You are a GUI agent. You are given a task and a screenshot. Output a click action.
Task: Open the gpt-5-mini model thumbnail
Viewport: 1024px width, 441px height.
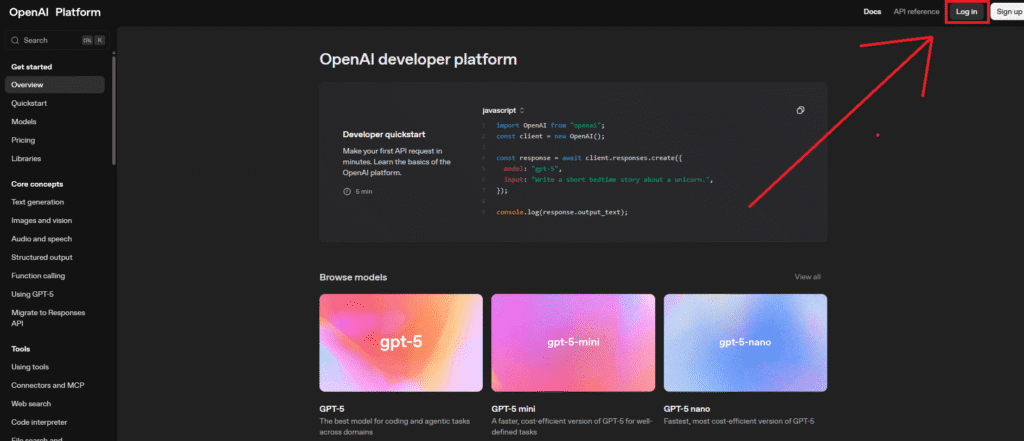[573, 342]
